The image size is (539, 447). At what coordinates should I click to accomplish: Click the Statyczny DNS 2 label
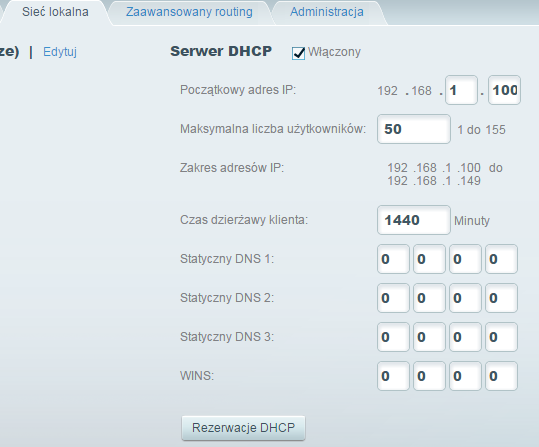pyautogui.click(x=227, y=298)
